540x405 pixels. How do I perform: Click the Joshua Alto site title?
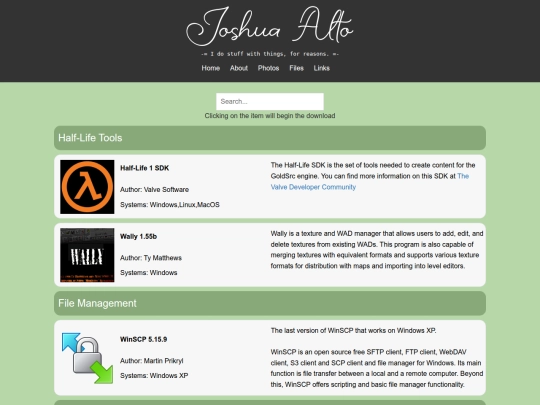(270, 26)
